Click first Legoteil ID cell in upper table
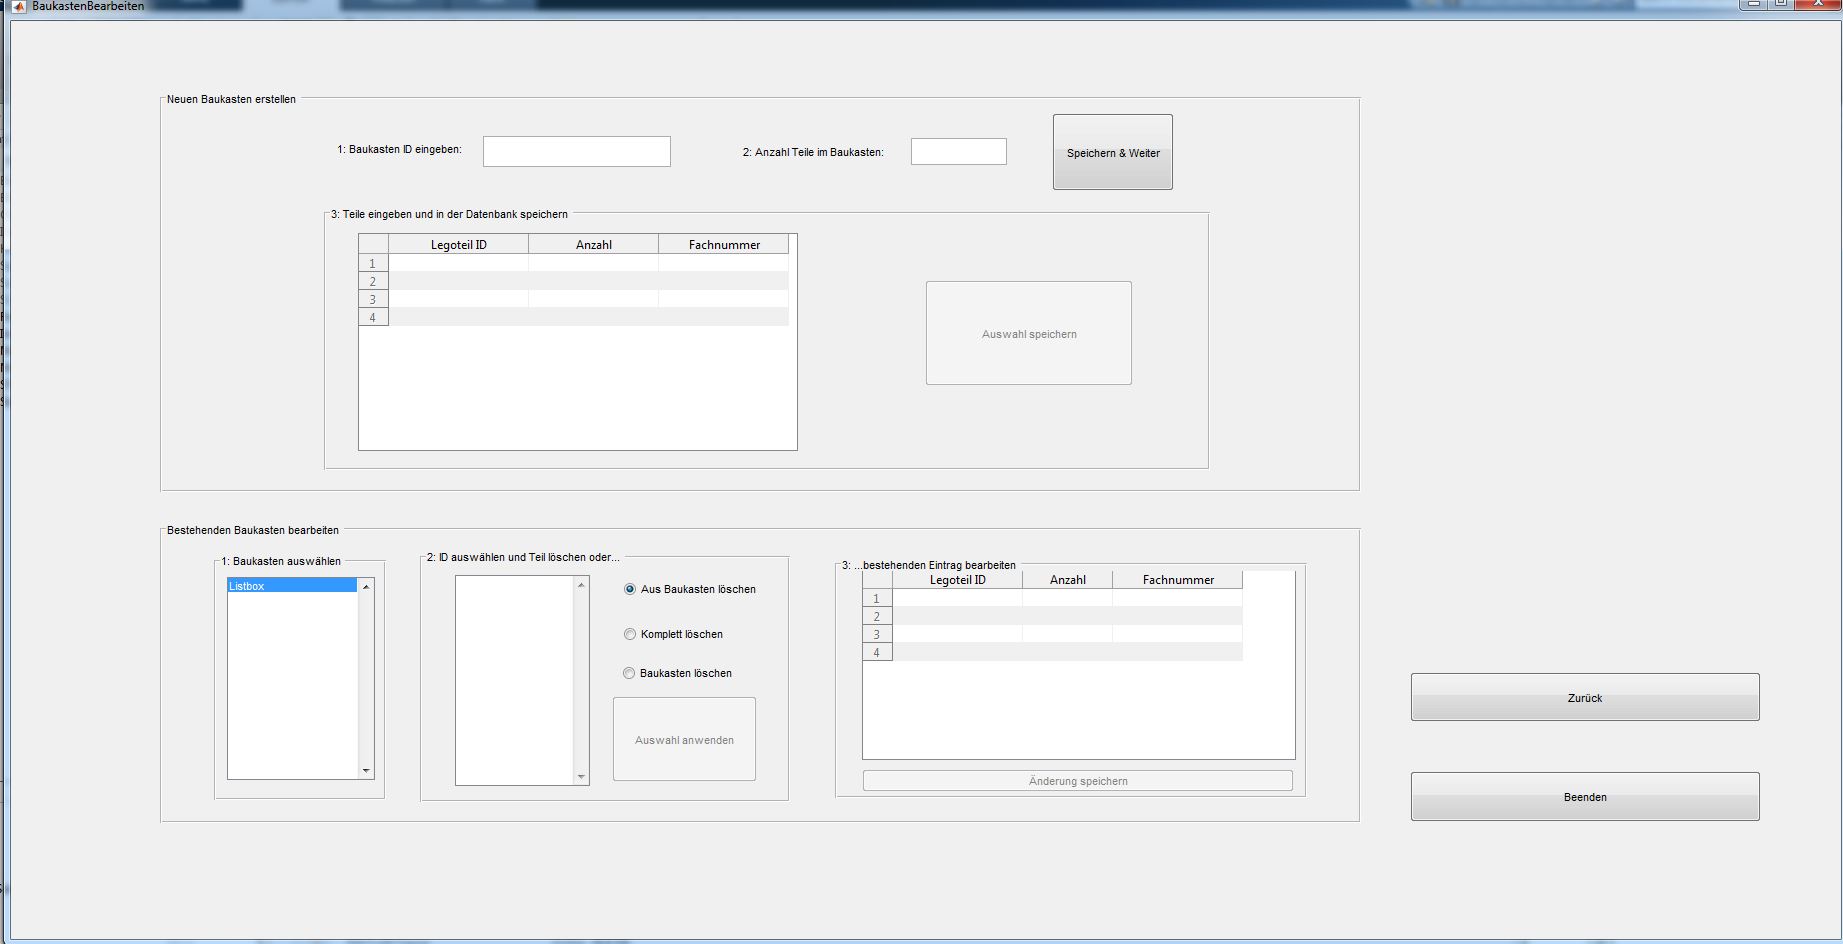 [458, 263]
